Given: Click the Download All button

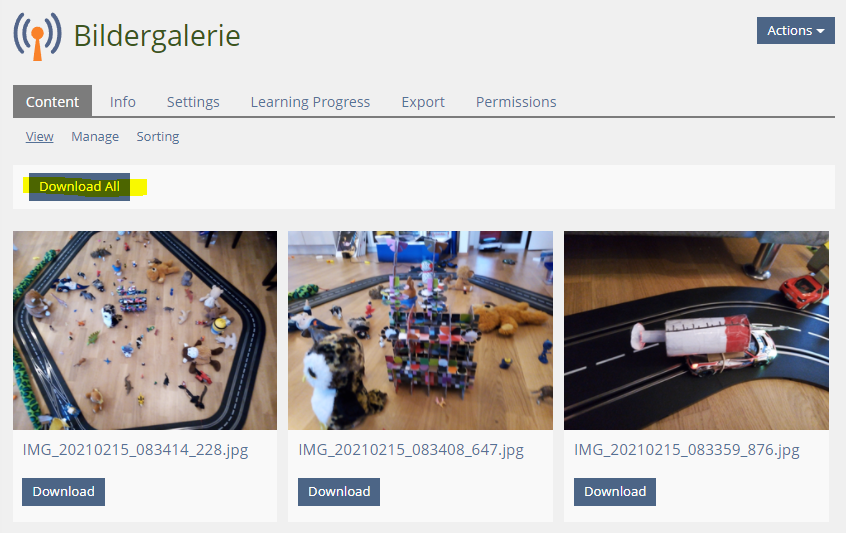Looking at the screenshot, I should (x=79, y=187).
